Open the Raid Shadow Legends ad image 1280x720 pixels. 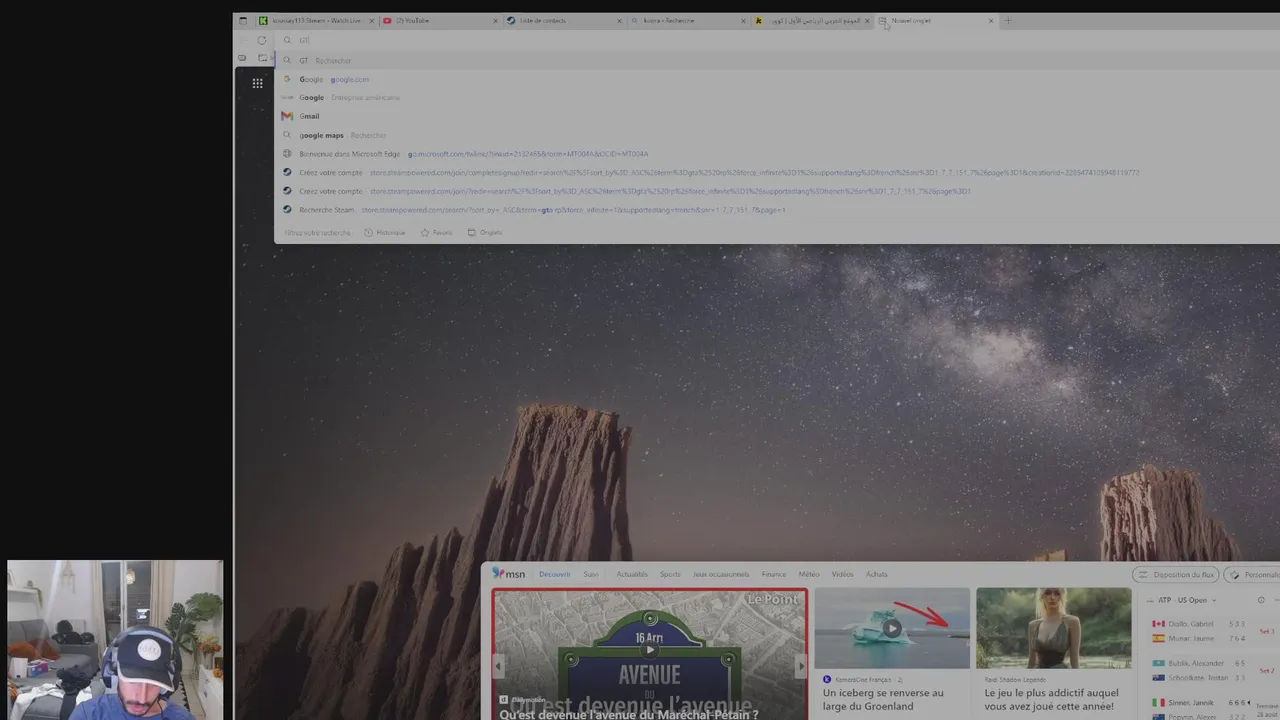pos(1054,628)
